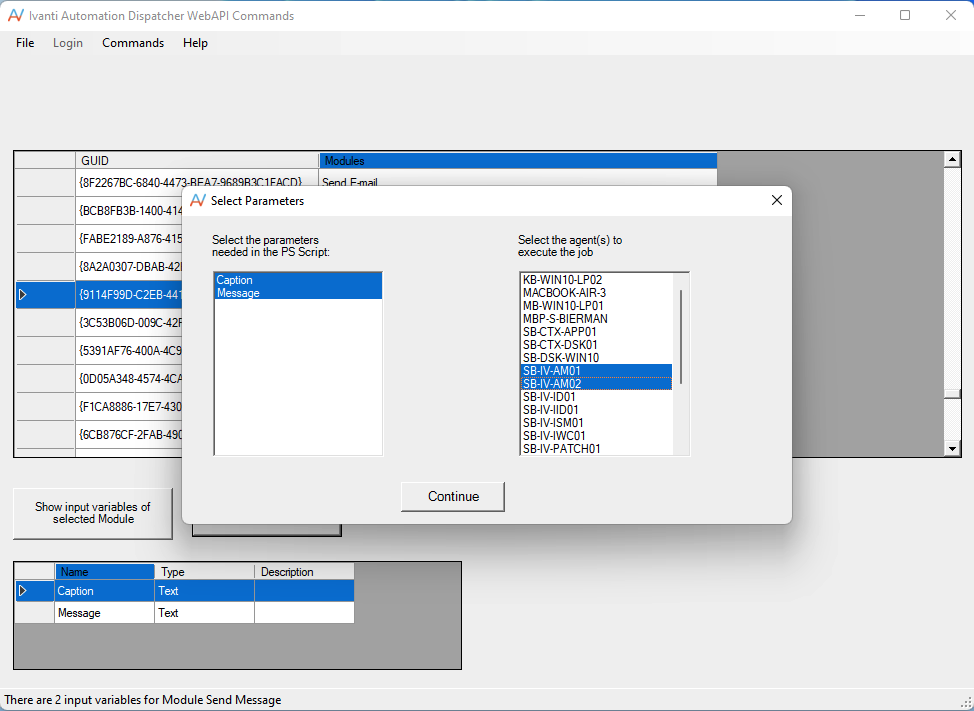Screen dimensions: 974x711
Task: Click the agent list scrollbar thumb
Action: coord(681,337)
